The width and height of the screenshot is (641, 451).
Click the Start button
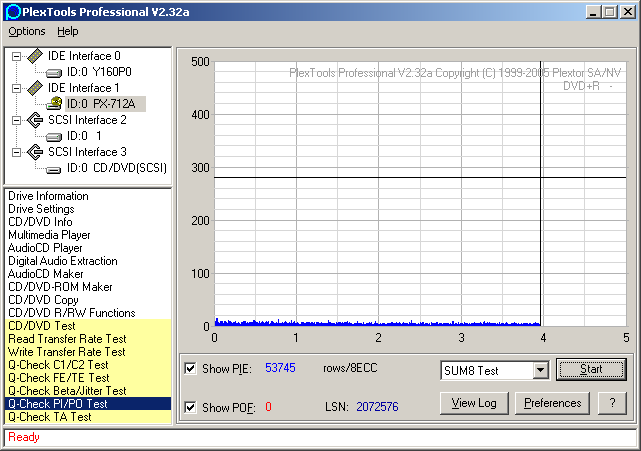[591, 370]
